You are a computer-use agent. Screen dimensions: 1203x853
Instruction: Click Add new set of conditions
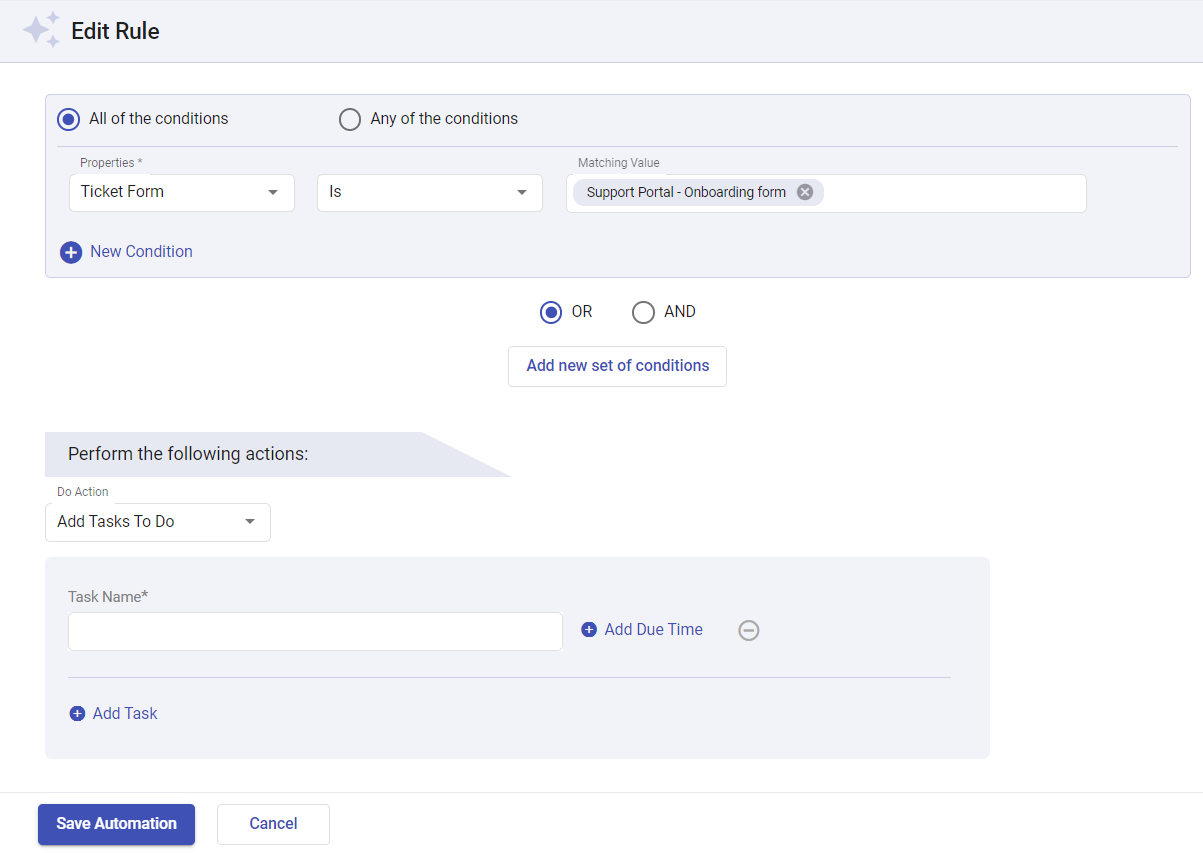617,366
